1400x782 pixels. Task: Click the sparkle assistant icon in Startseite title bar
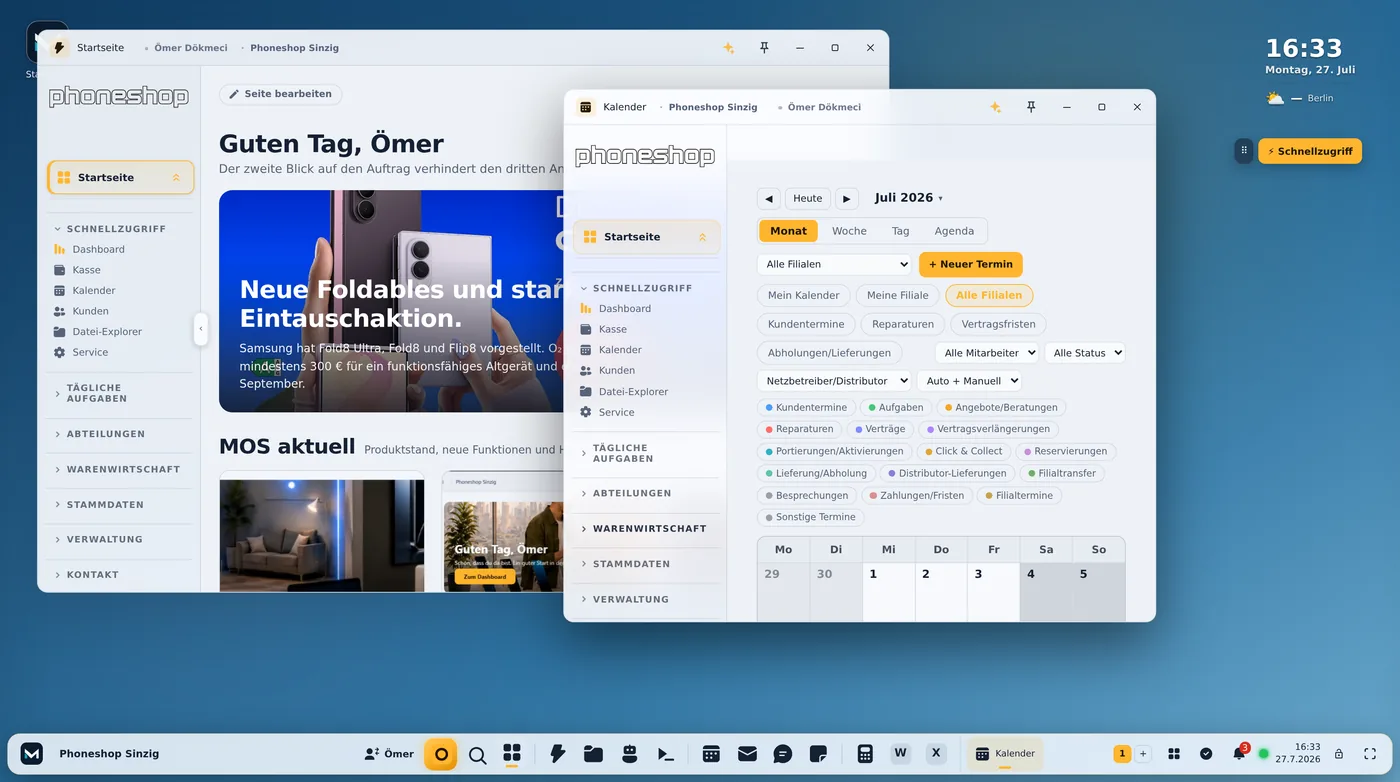(x=728, y=48)
